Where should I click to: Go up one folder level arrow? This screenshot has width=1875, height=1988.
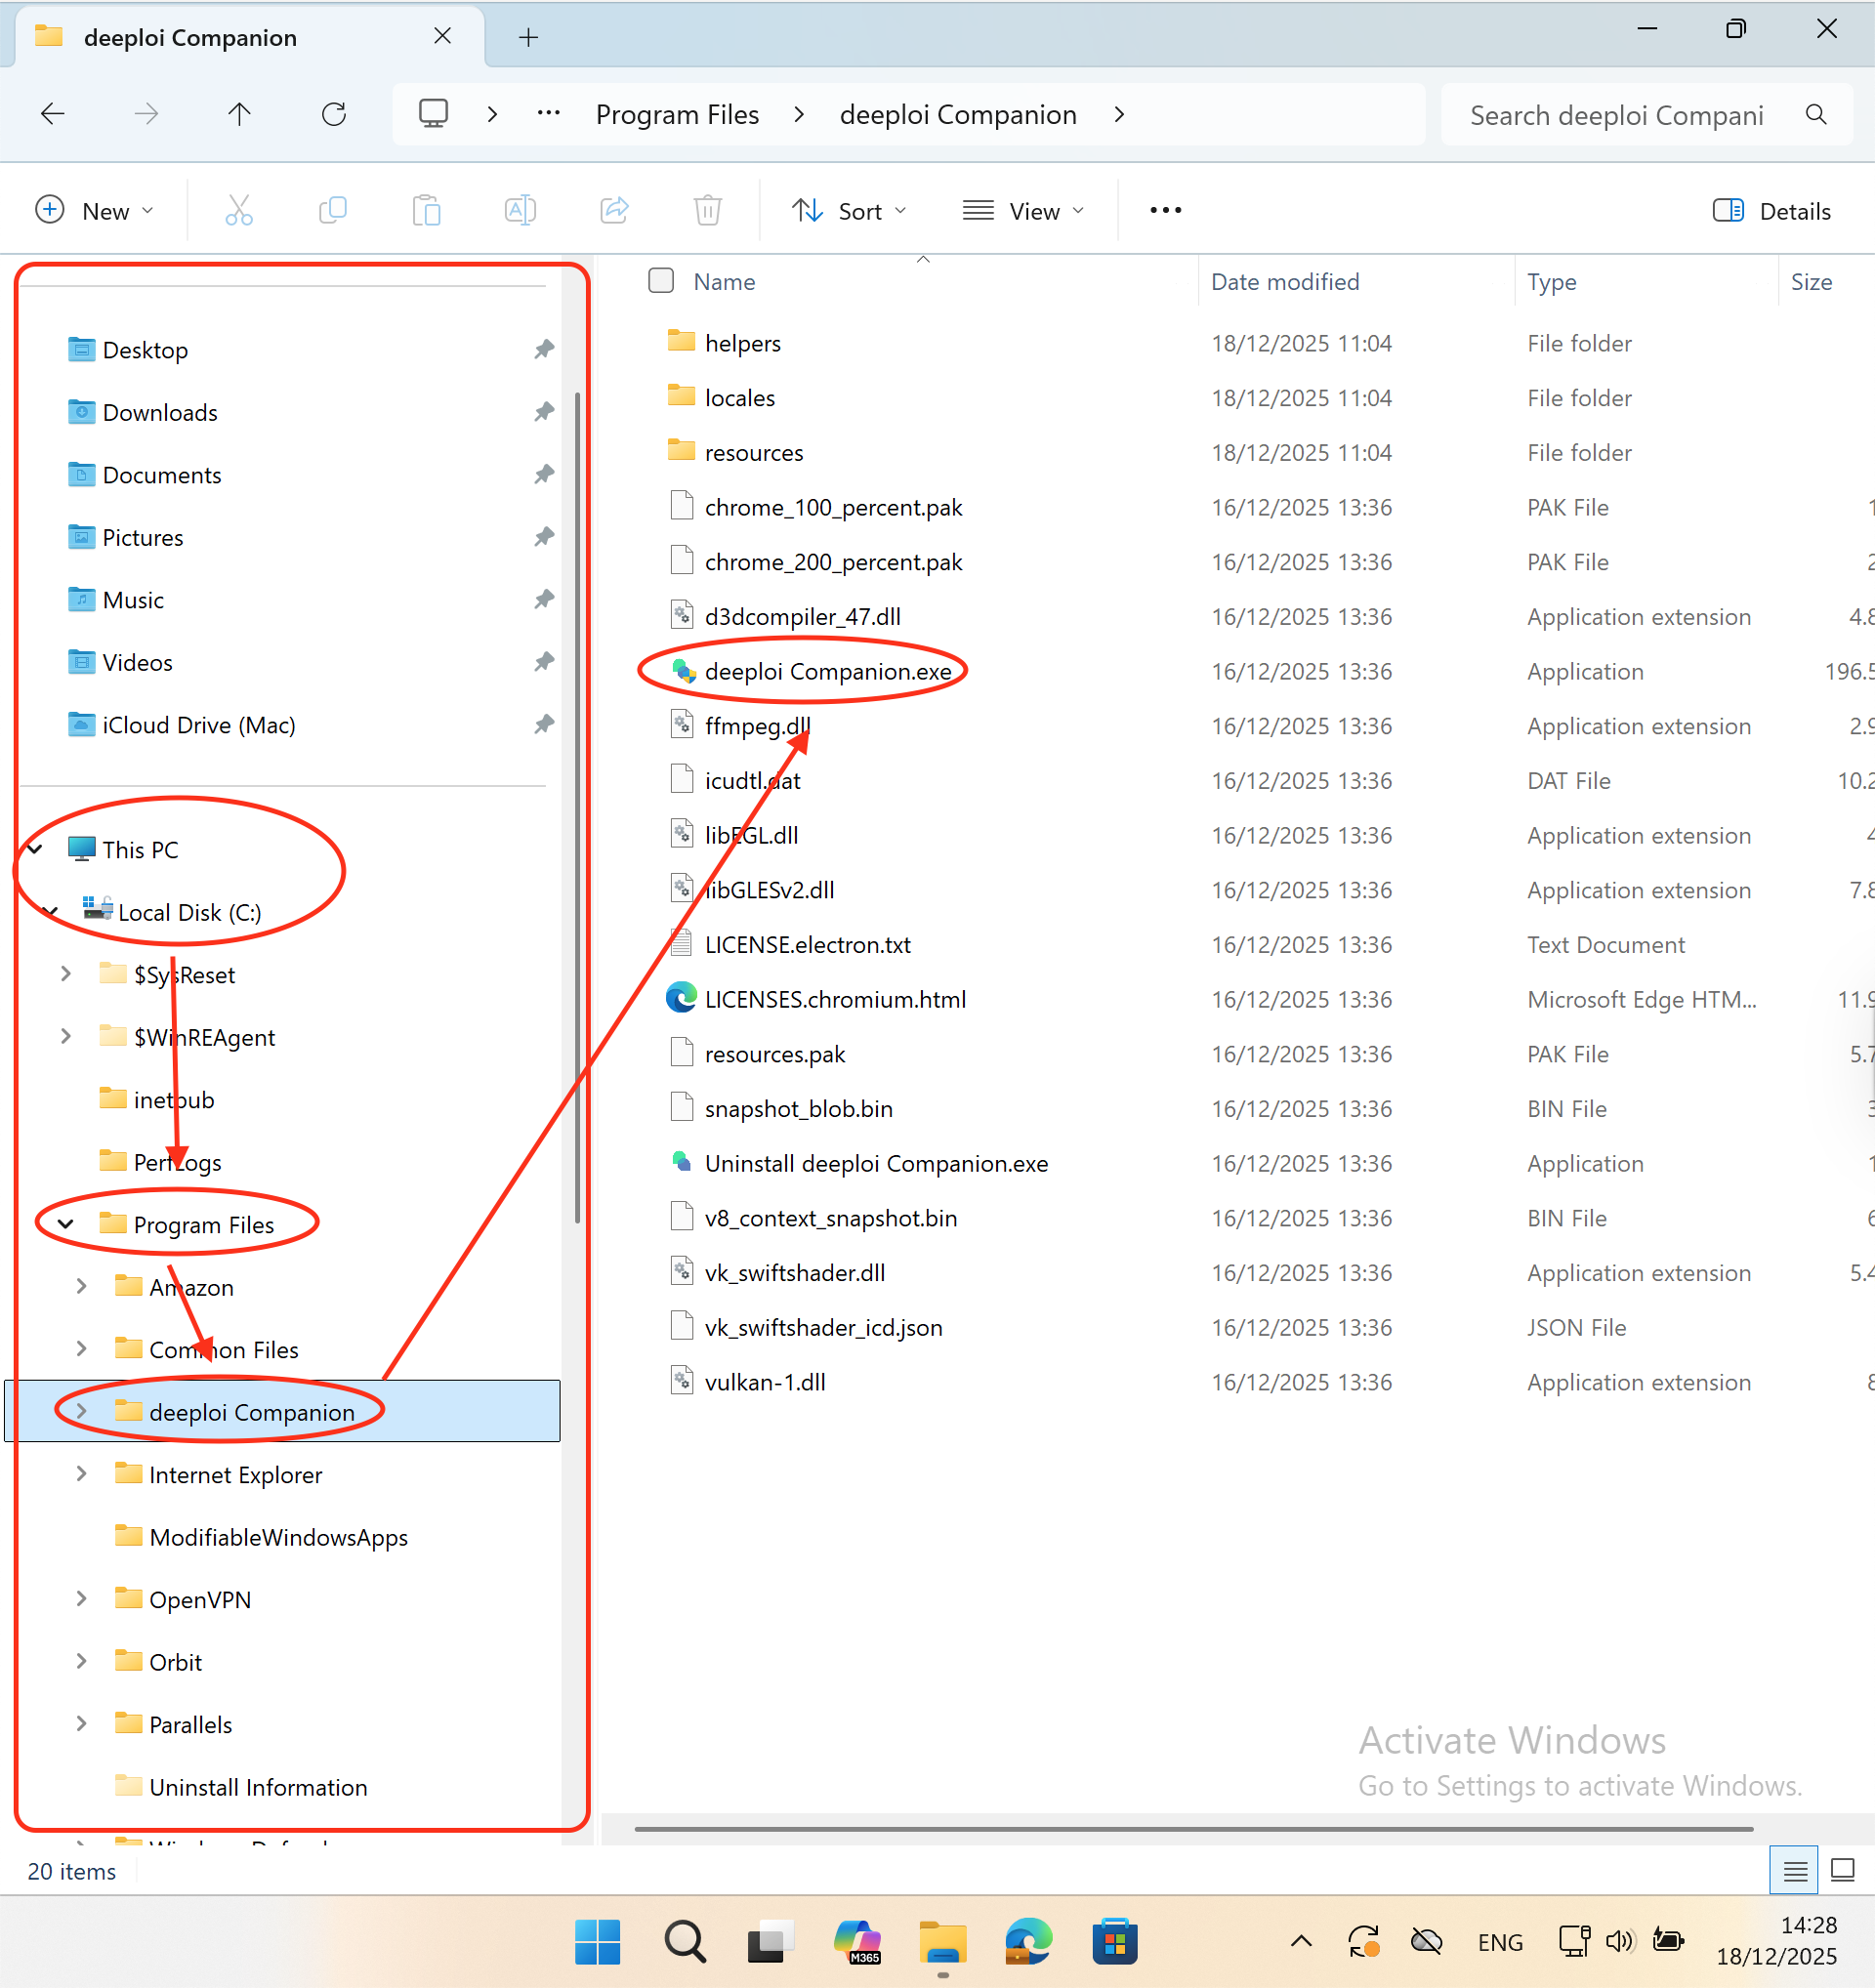239,114
